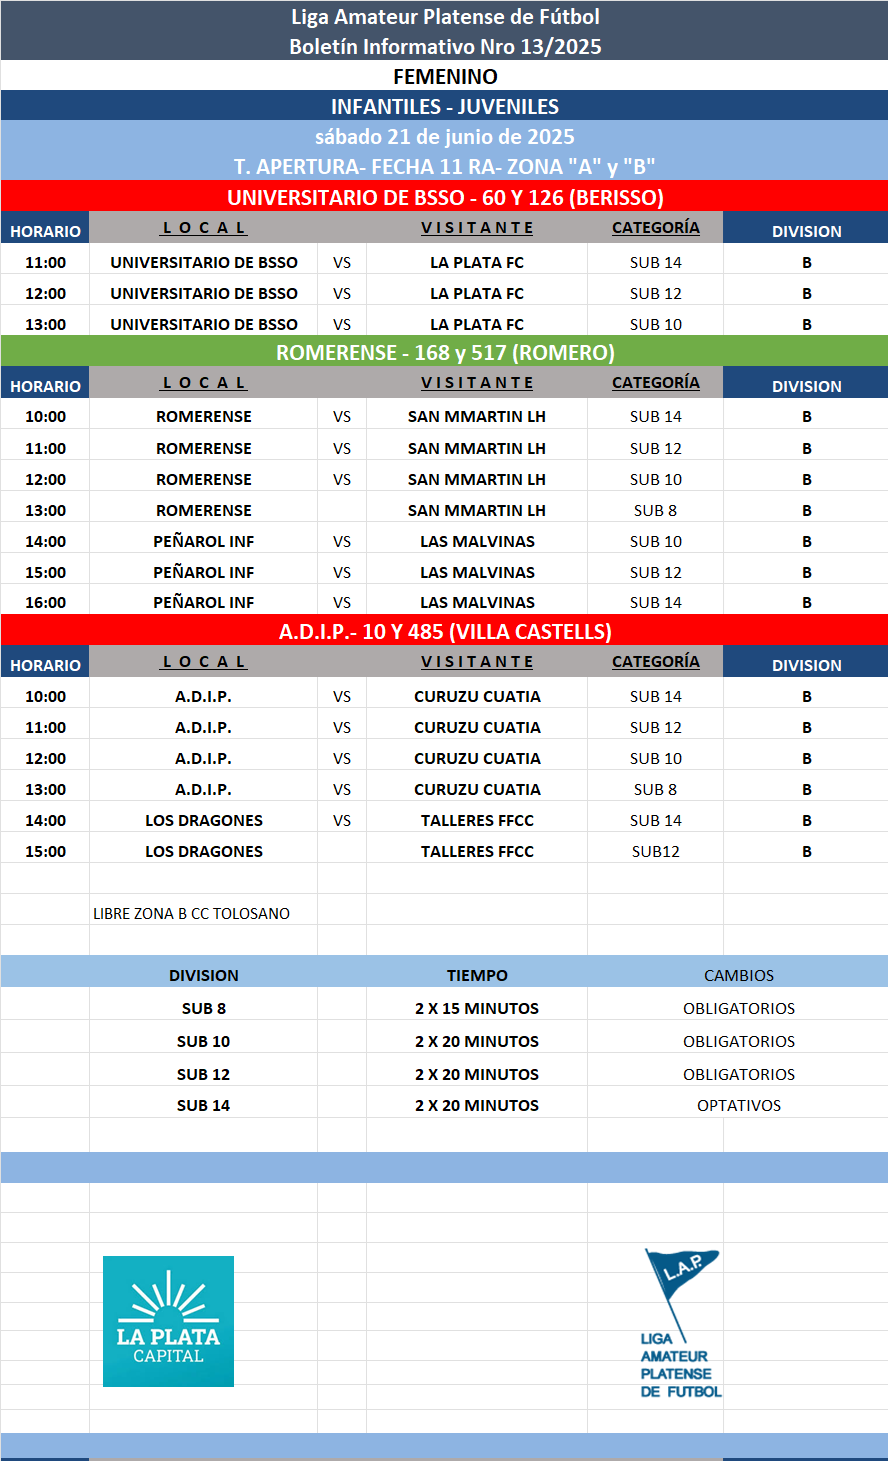Click the 2 X 15 MINUTOS cell
This screenshot has height=1461, width=888.
pyautogui.click(x=477, y=1008)
